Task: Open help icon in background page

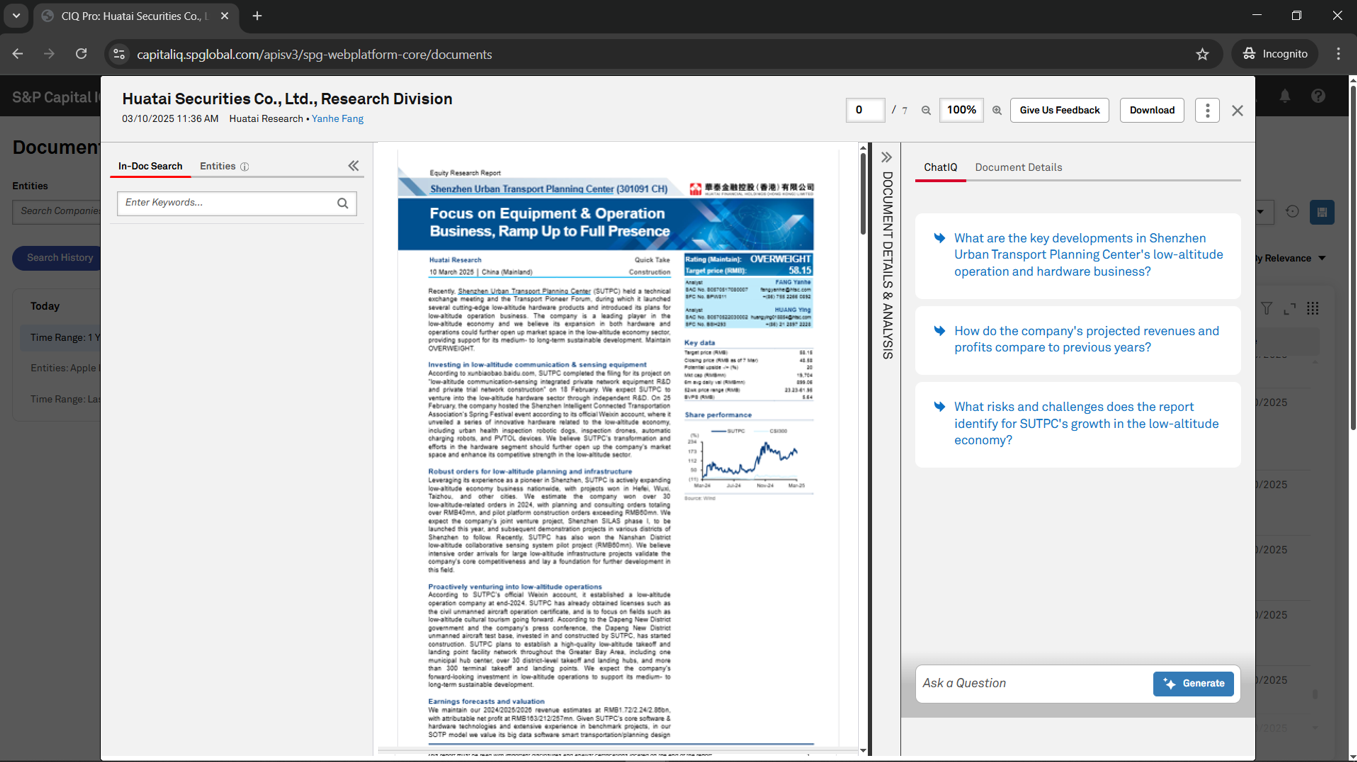Action: pos(1318,96)
